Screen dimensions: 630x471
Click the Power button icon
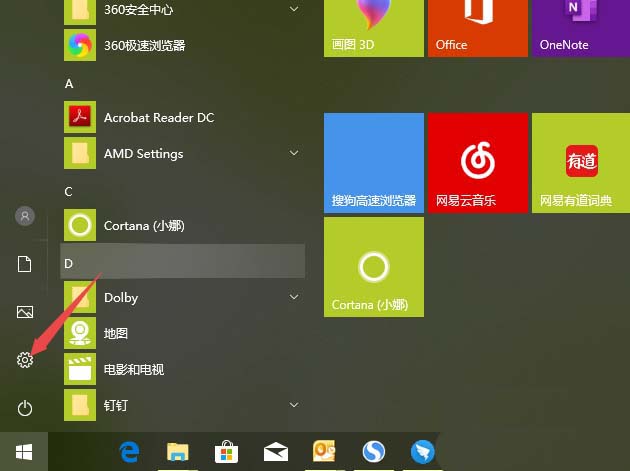[25, 408]
